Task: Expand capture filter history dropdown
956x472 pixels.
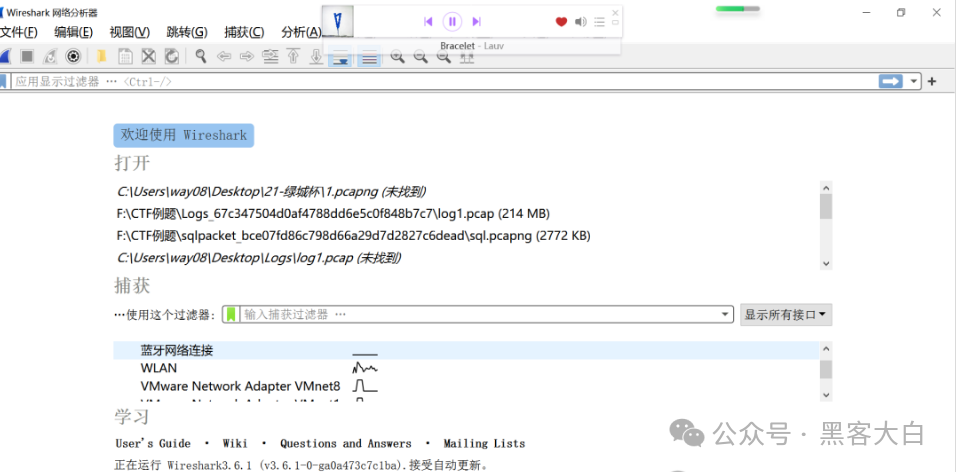Action: pos(726,315)
